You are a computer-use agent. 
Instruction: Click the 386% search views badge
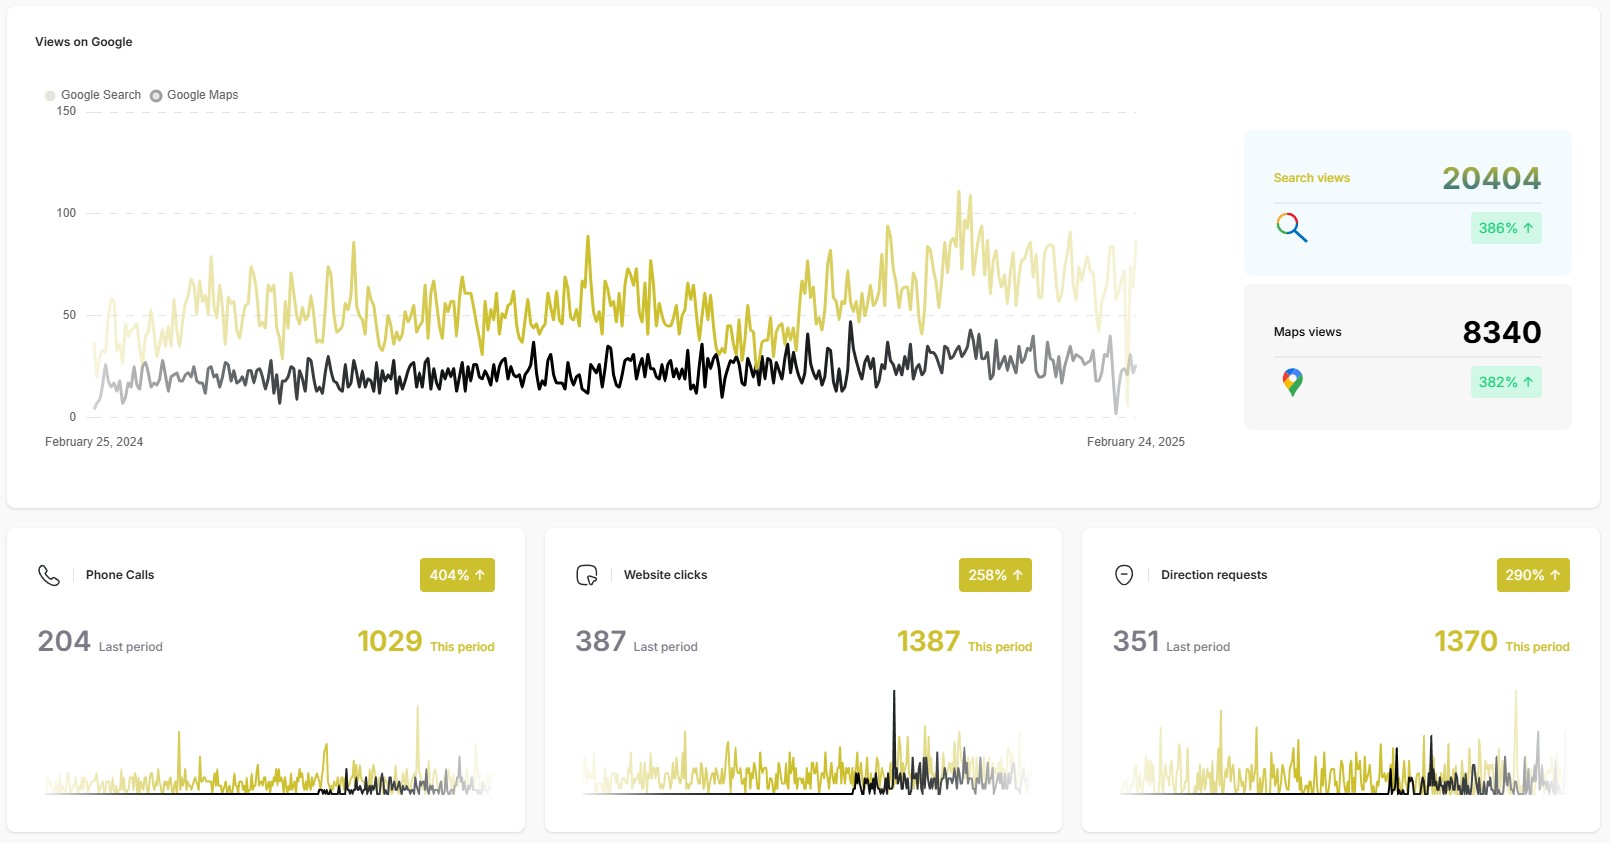click(x=1505, y=228)
